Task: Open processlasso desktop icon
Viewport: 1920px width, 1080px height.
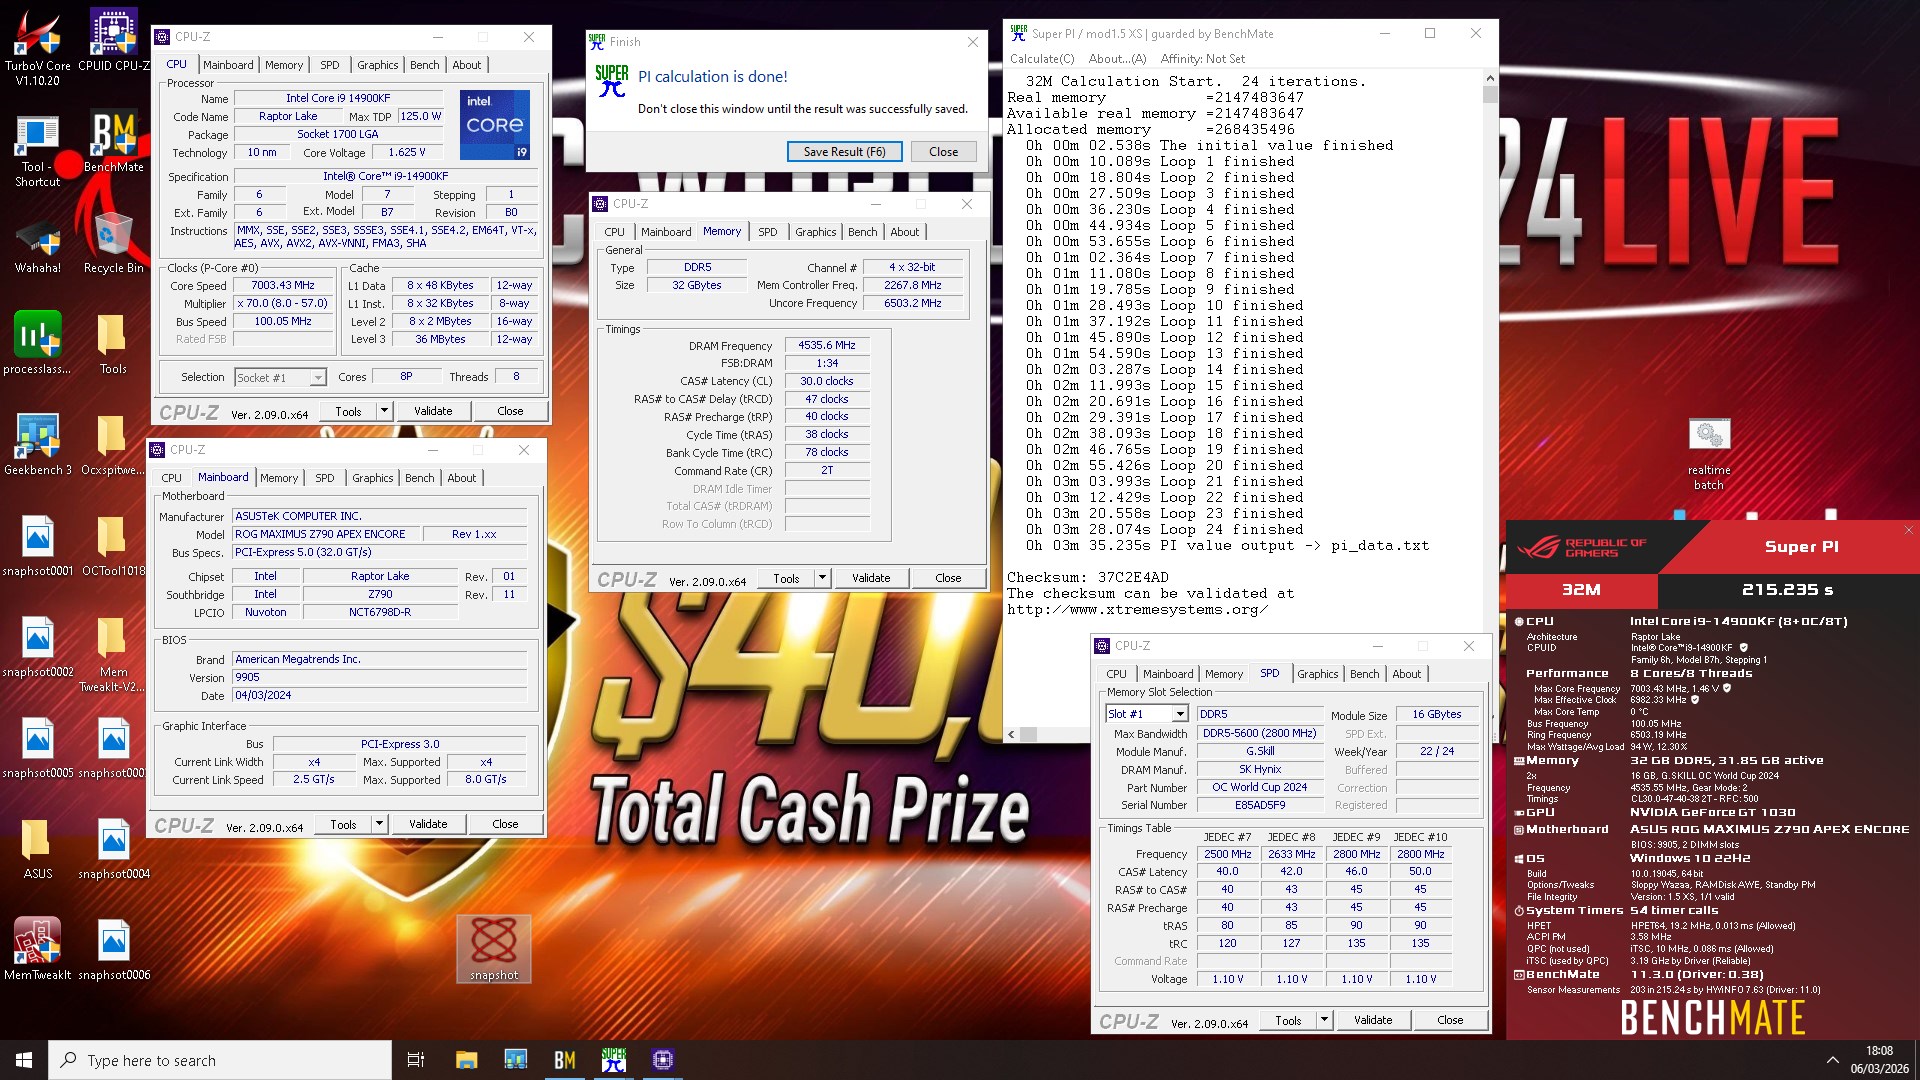Action: [37, 344]
